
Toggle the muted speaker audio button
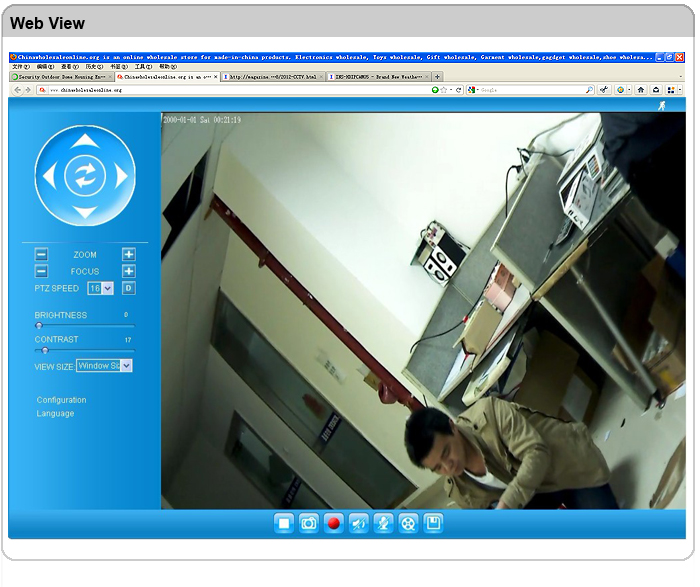pos(359,523)
